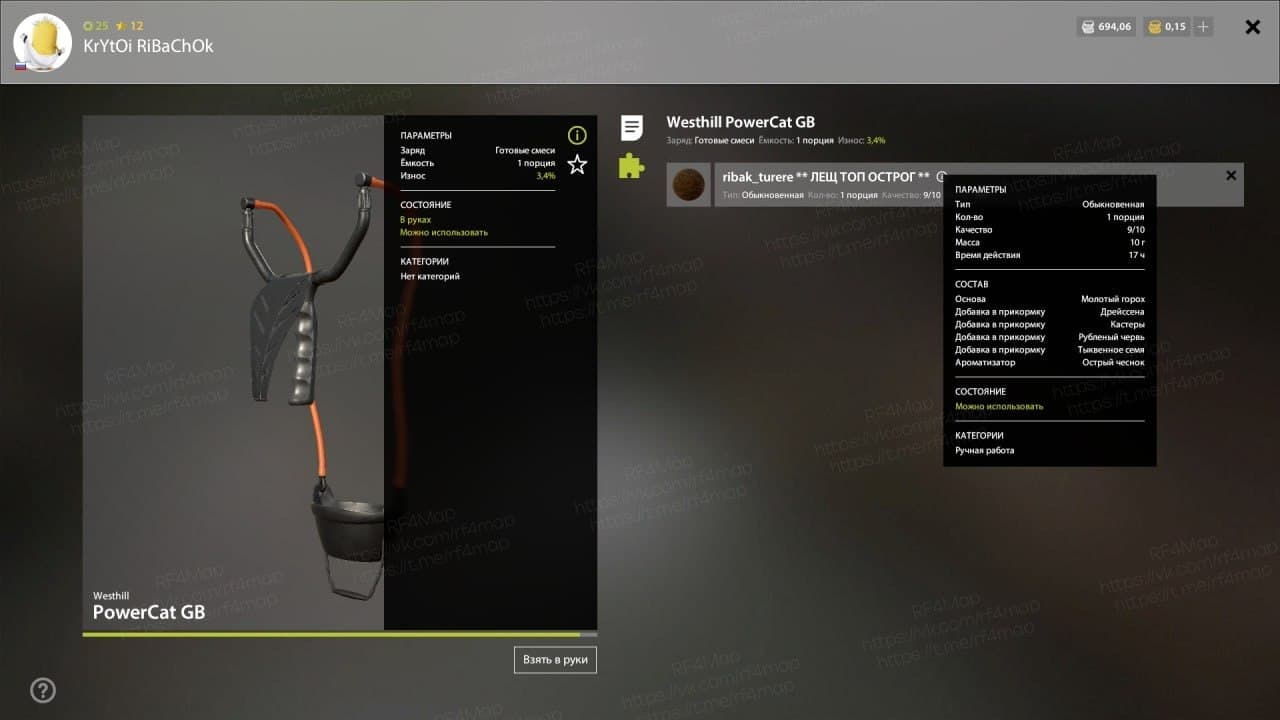Click the "Ручная работа" category
The width and height of the screenshot is (1280, 720).
[985, 450]
